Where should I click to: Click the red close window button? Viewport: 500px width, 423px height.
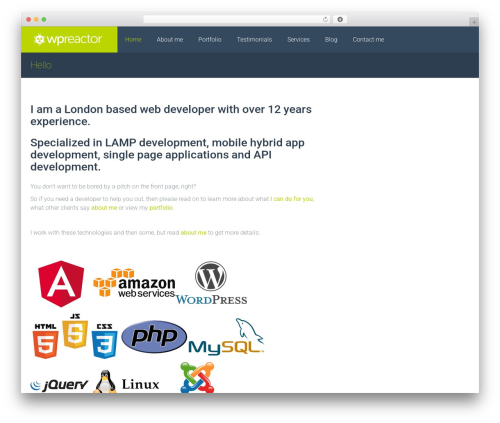click(x=29, y=20)
